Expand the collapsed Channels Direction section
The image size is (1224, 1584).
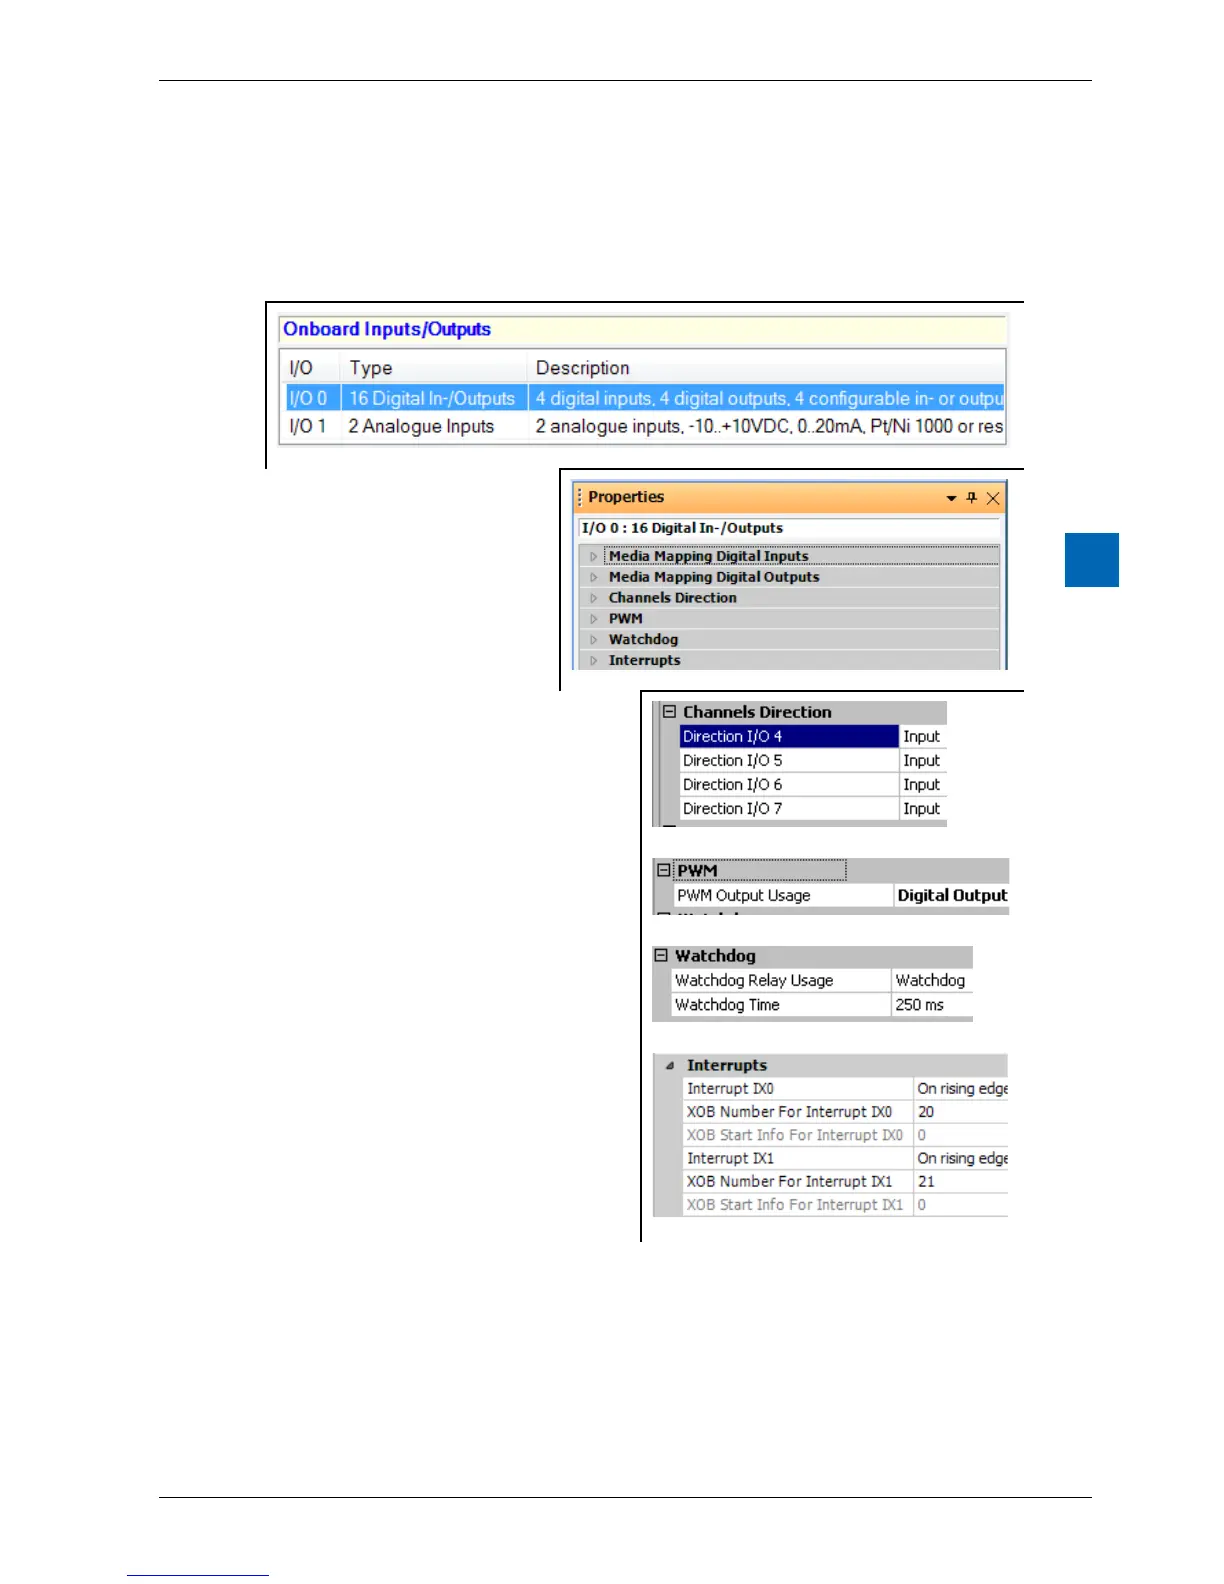593,598
